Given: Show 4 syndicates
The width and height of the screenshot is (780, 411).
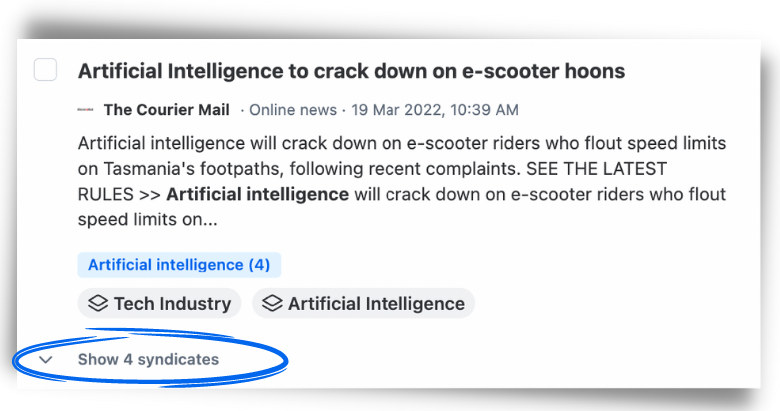Looking at the screenshot, I should tap(148, 359).
